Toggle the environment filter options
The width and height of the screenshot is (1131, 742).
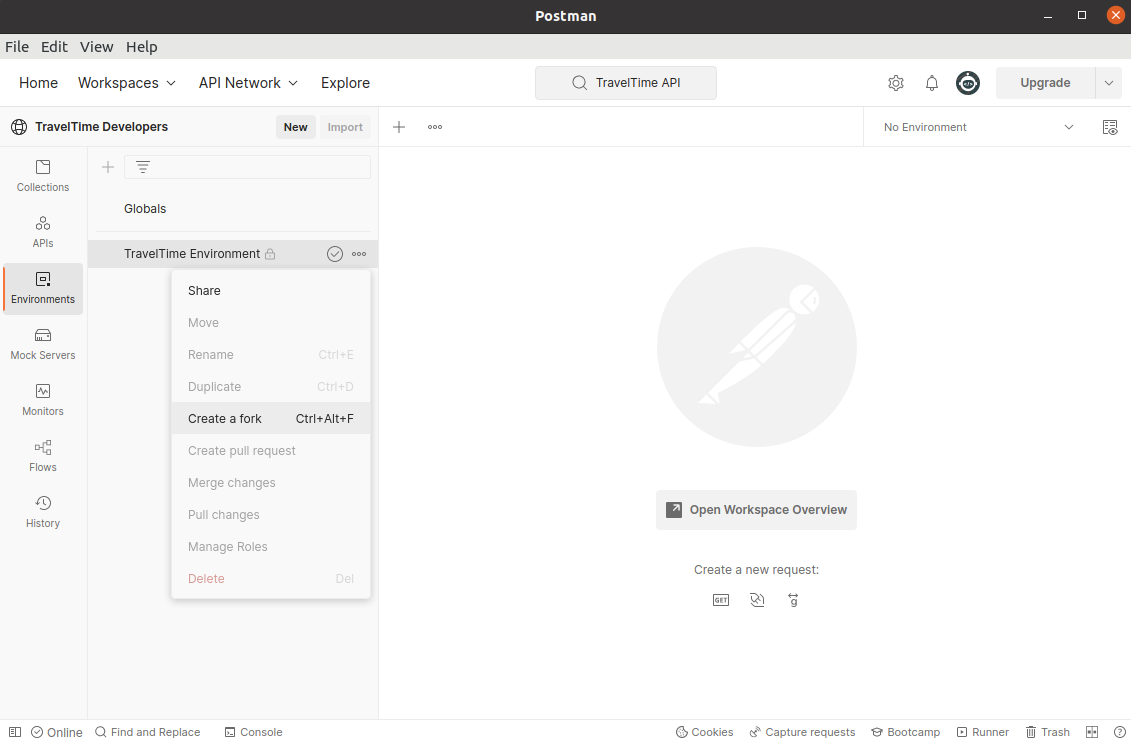pos(143,167)
